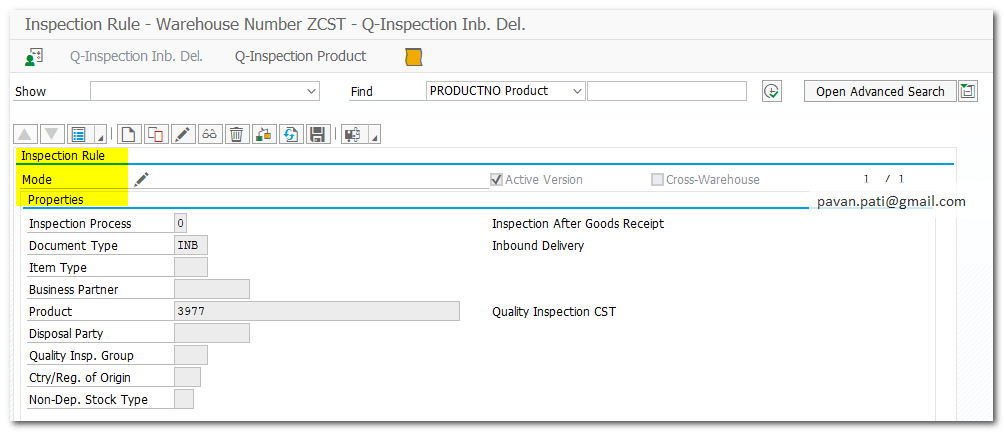Click the Display glasses icon

click(x=209, y=134)
